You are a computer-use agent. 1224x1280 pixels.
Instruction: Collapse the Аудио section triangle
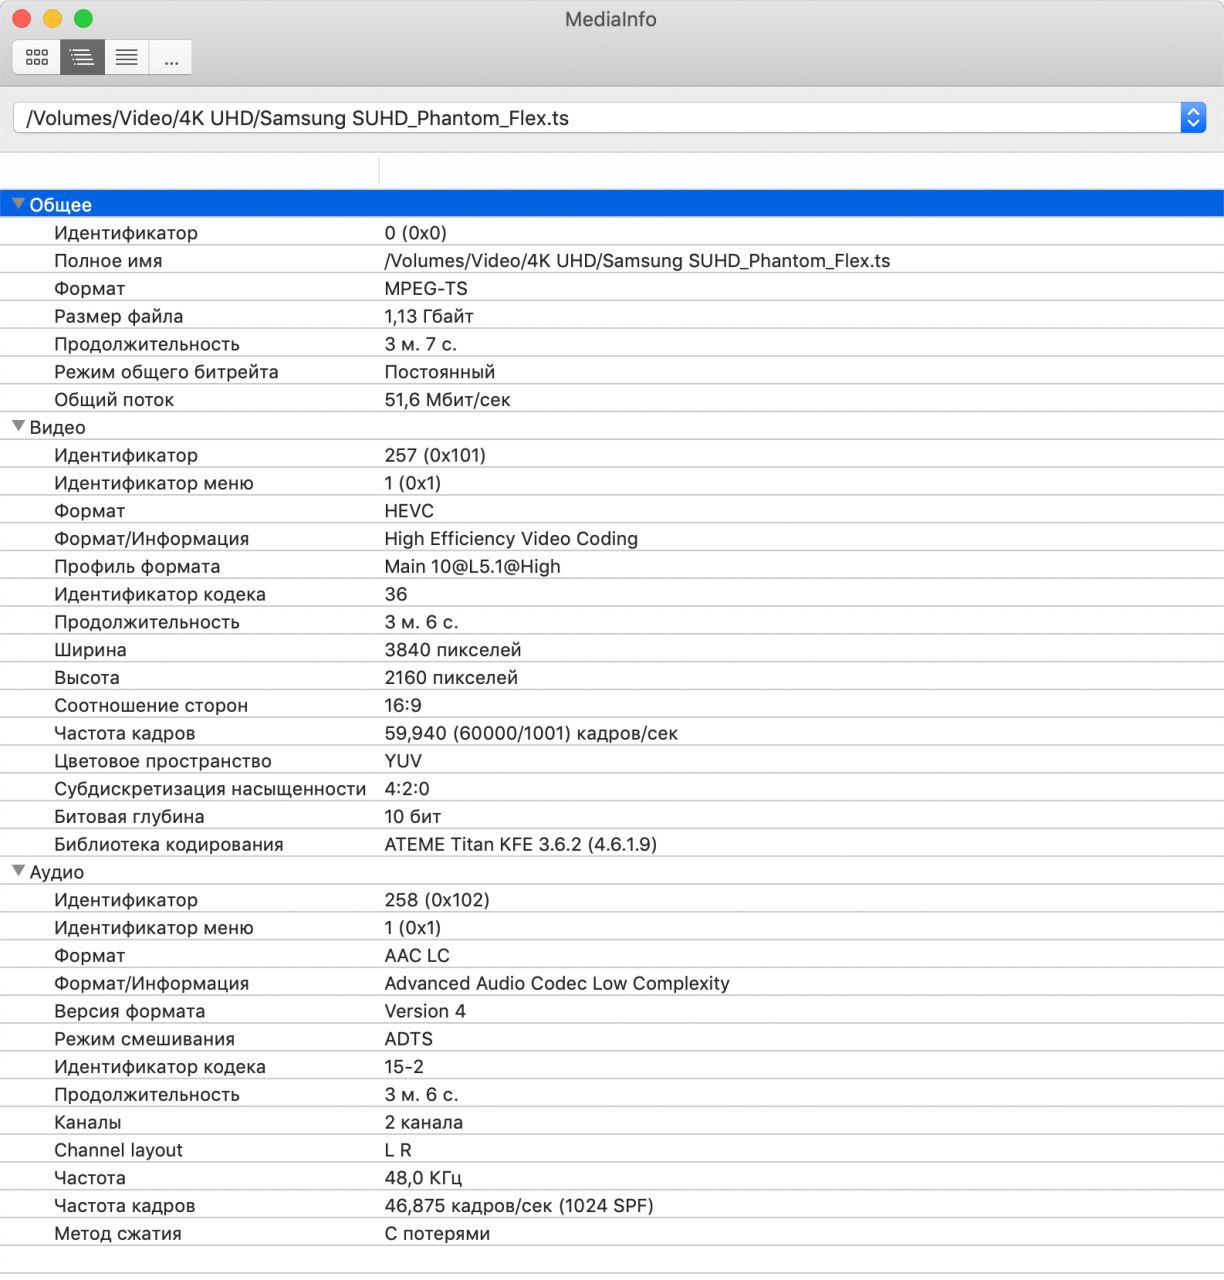[18, 871]
